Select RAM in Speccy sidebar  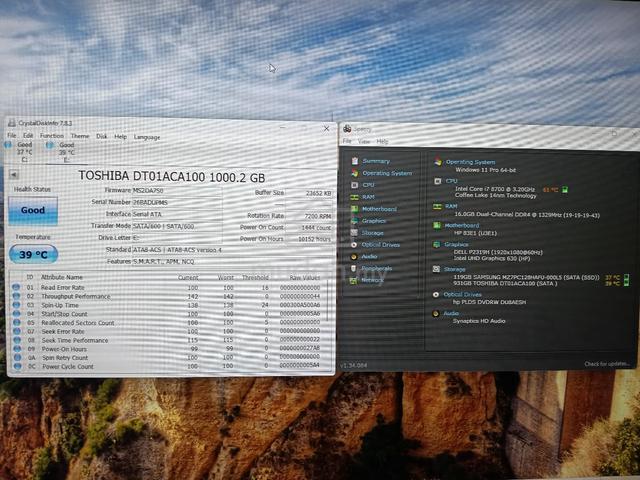click(x=368, y=197)
